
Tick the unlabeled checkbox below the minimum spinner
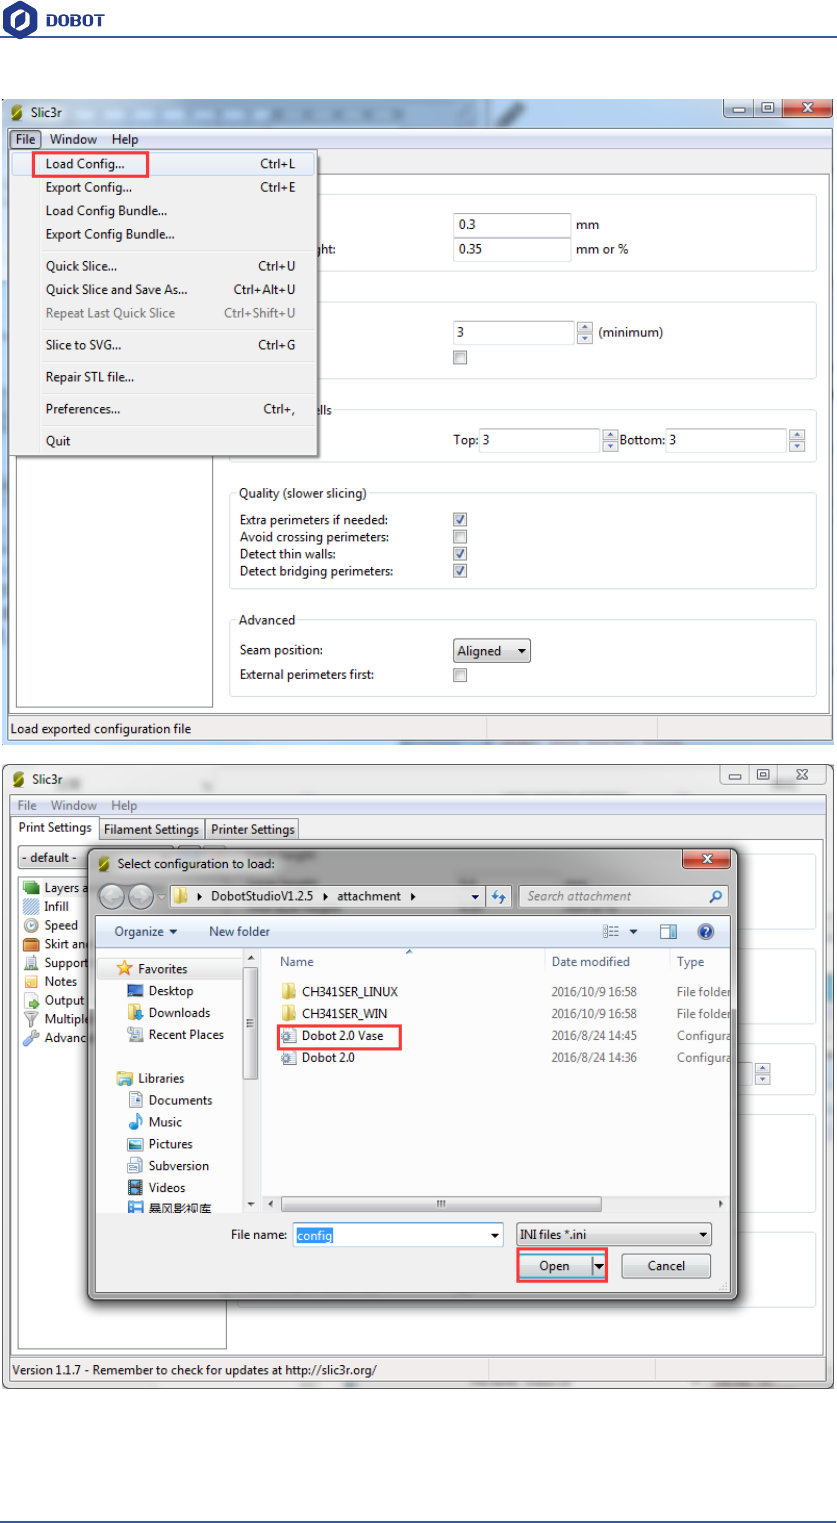coord(460,357)
